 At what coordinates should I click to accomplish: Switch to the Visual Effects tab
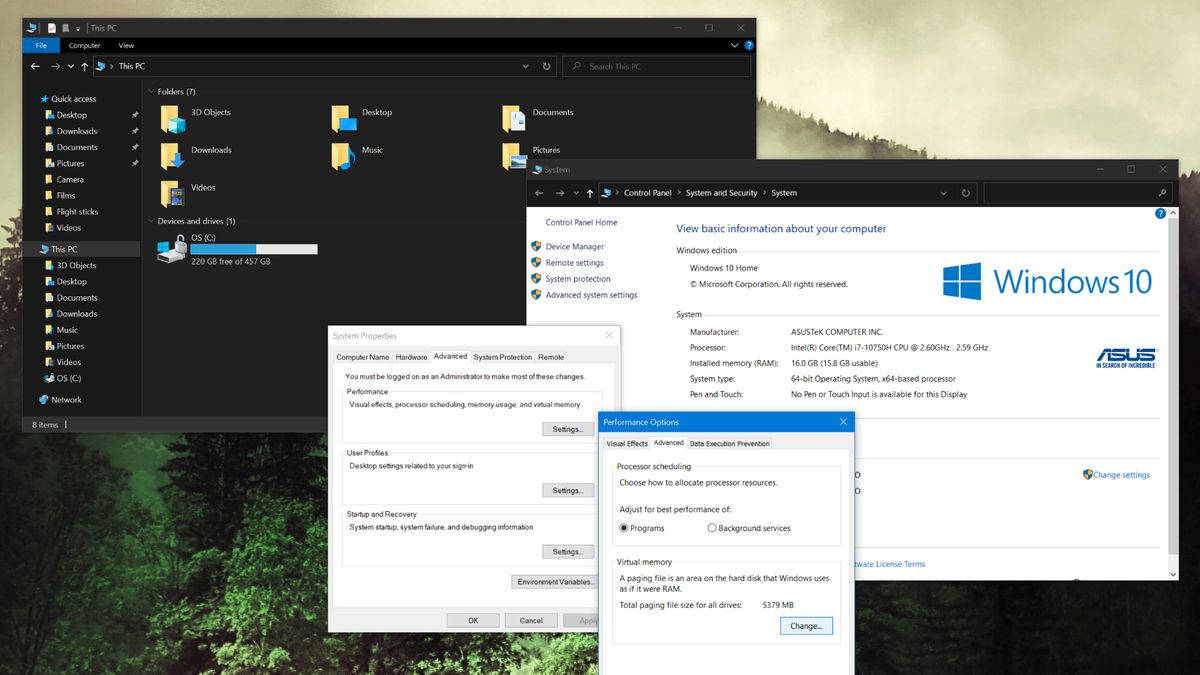[626, 443]
